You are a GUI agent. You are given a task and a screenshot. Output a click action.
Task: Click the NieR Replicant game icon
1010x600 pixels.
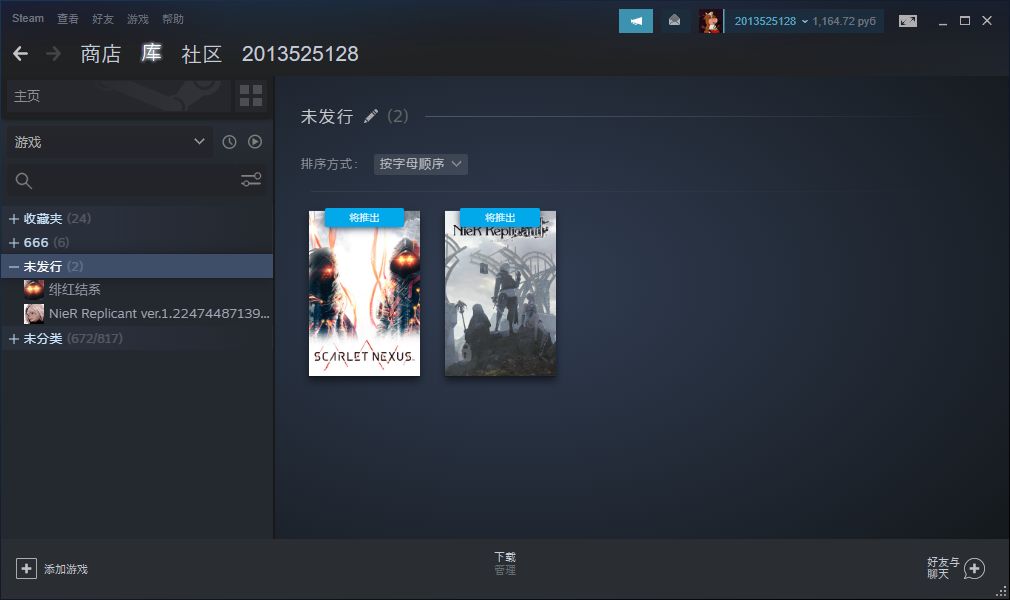tap(34, 314)
